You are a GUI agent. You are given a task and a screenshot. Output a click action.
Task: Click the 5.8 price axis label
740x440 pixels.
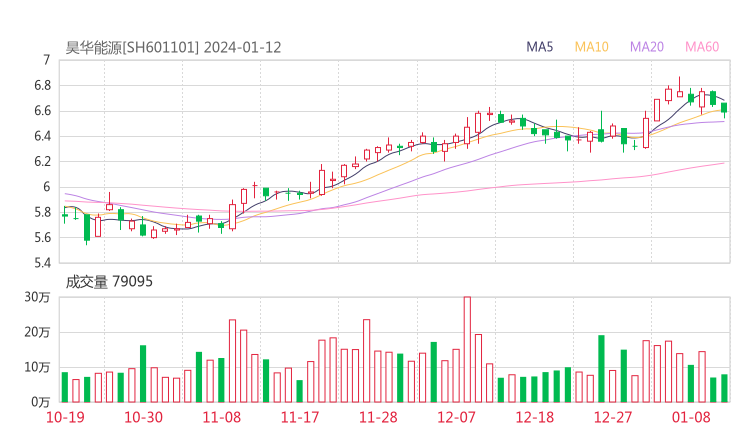[42, 212]
